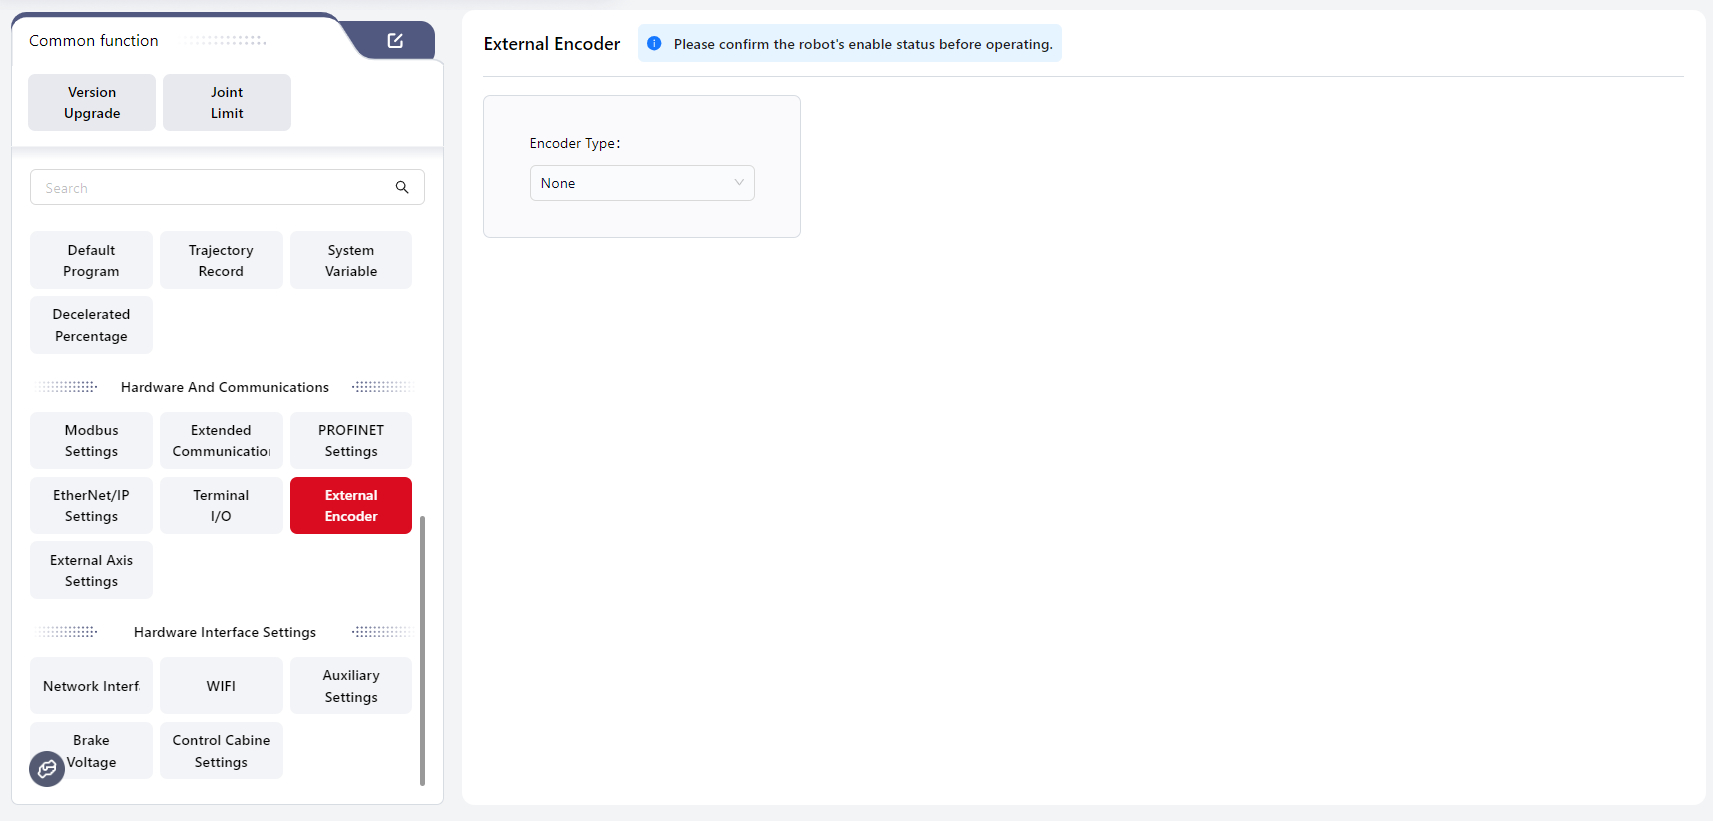Open Control Cabinet Settings
Image resolution: width=1713 pixels, height=821 pixels.
[x=221, y=751]
